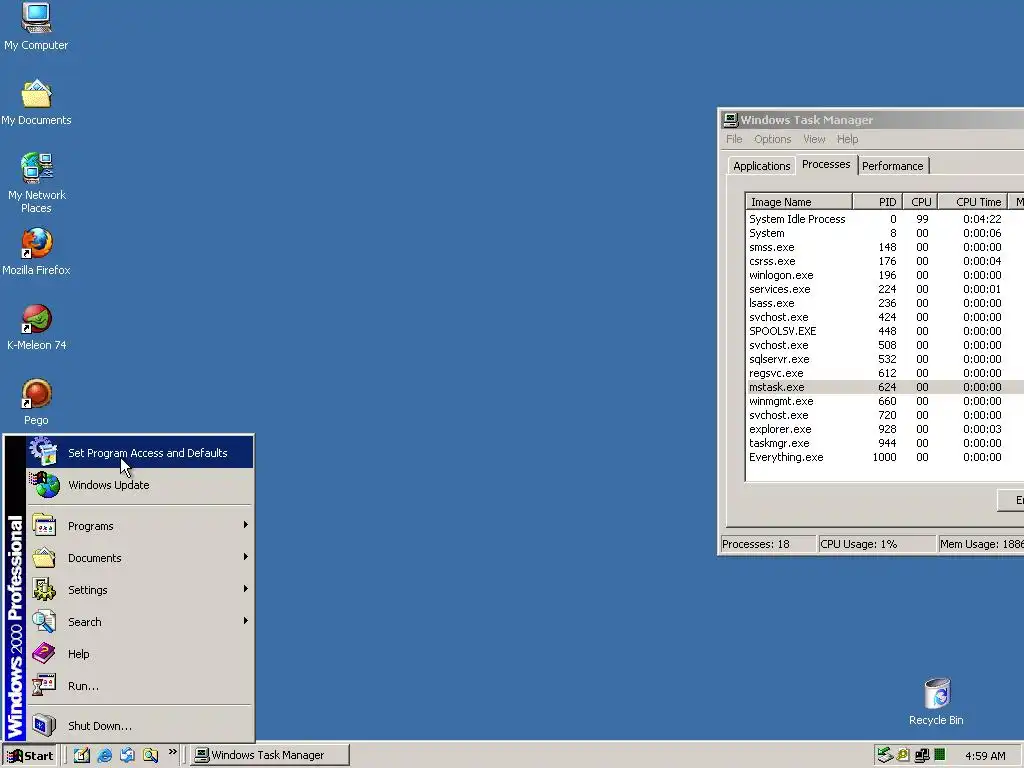This screenshot has width=1024, height=768.
Task: Click the Processes: 18 status bar panel
Action: (767, 544)
